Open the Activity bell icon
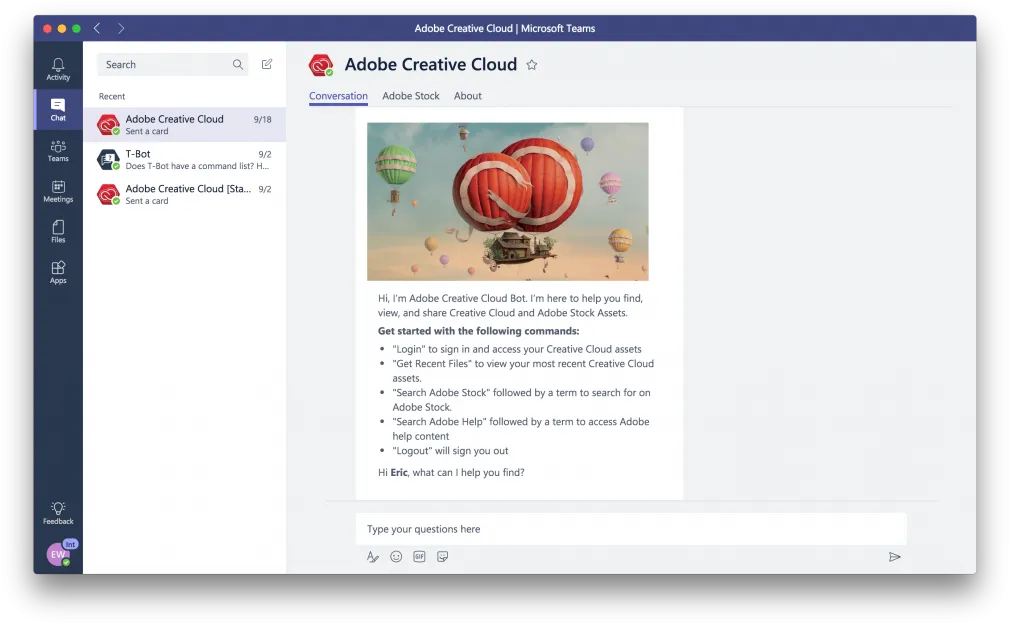 (58, 69)
